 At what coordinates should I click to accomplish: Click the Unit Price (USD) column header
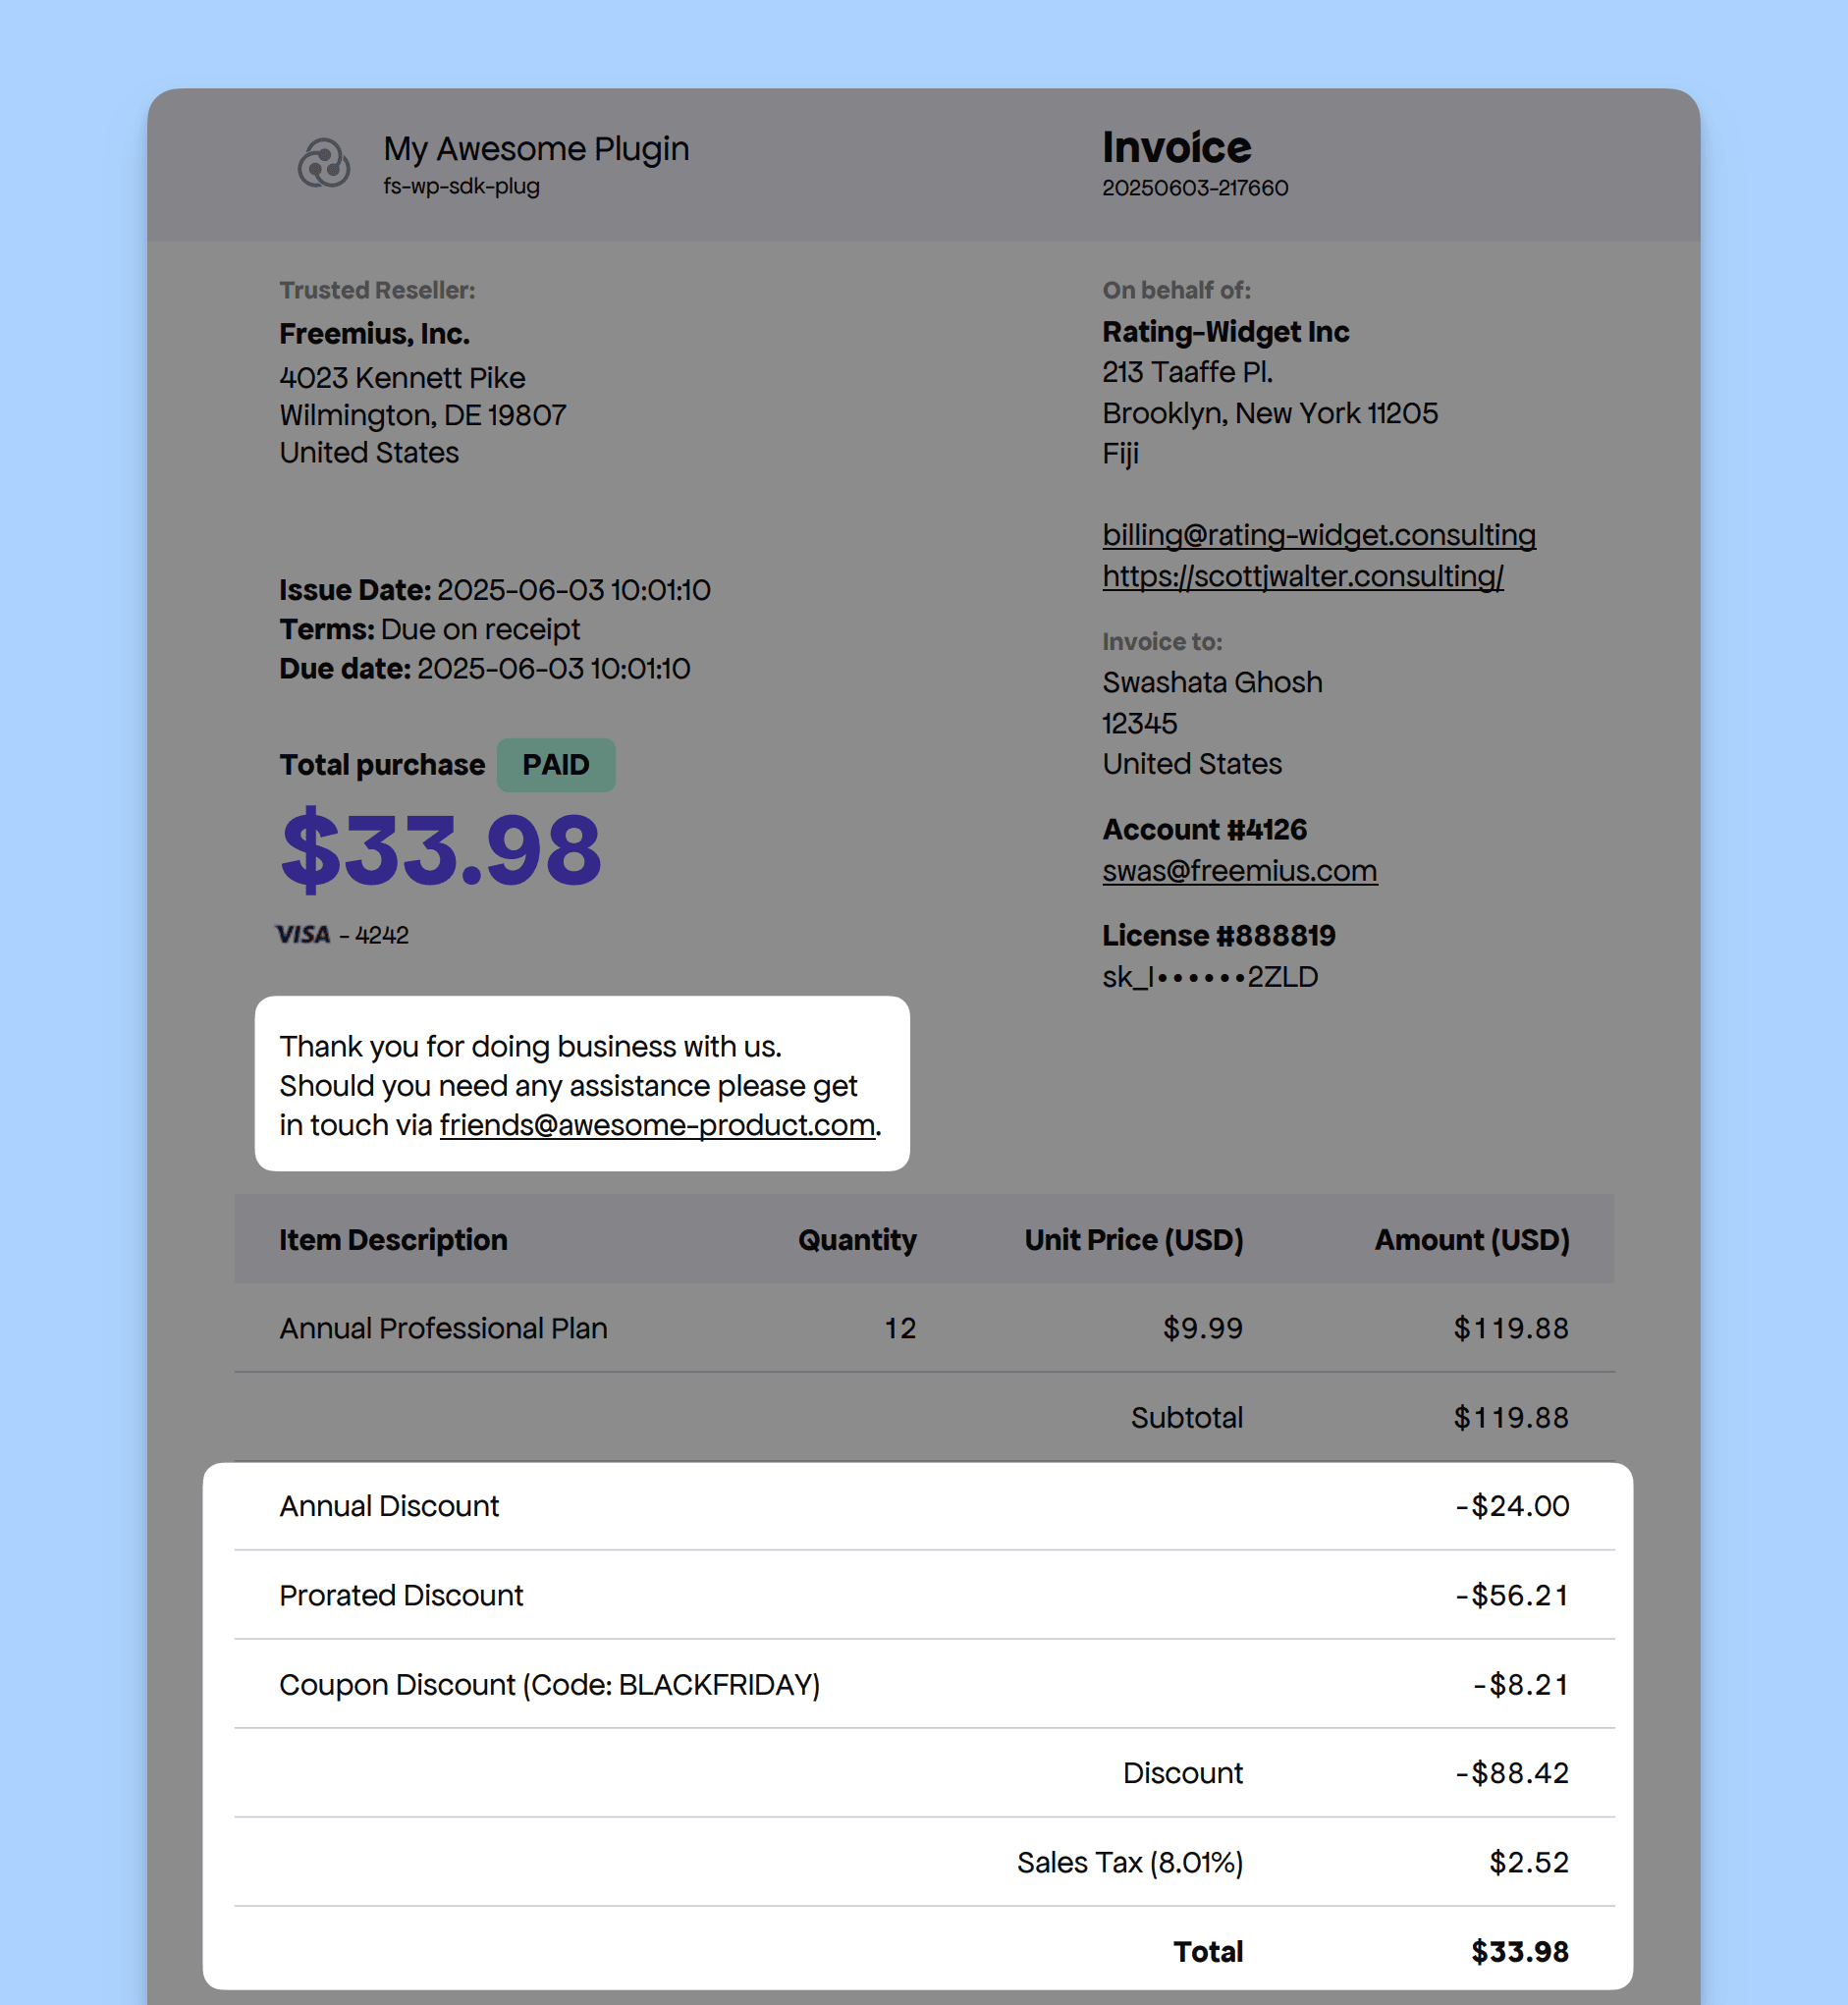pyautogui.click(x=1134, y=1240)
